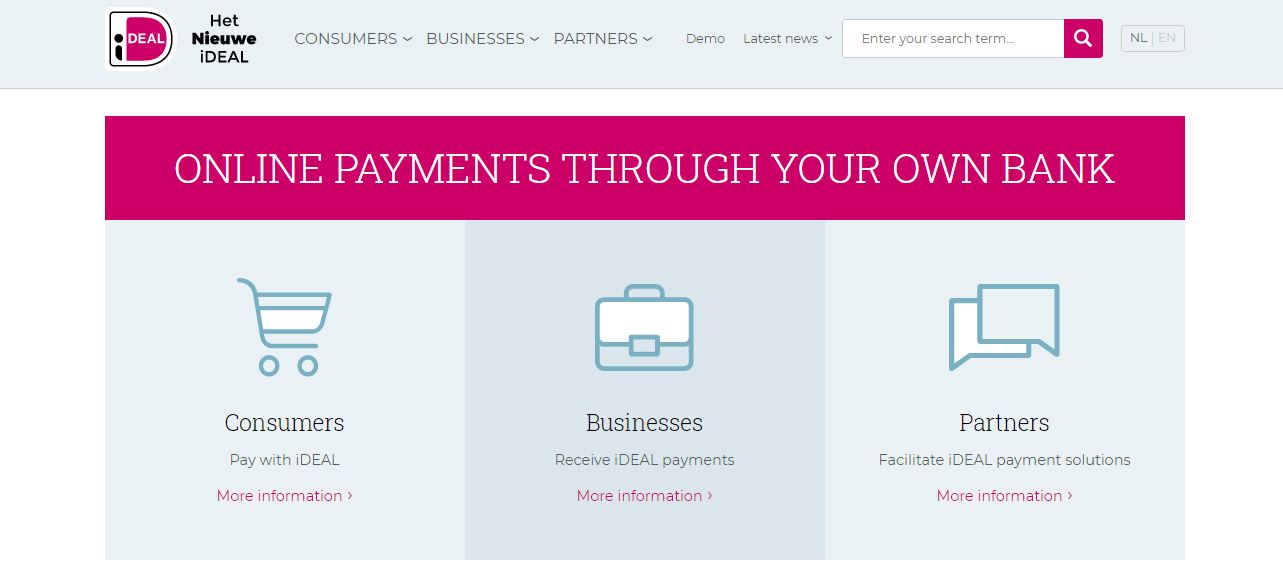Click the Het Nieuwe iDEAL wordmark

coord(224,39)
